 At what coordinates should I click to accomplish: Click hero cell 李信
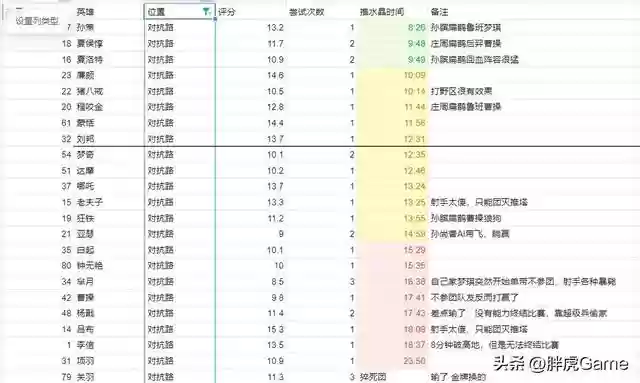85,345
